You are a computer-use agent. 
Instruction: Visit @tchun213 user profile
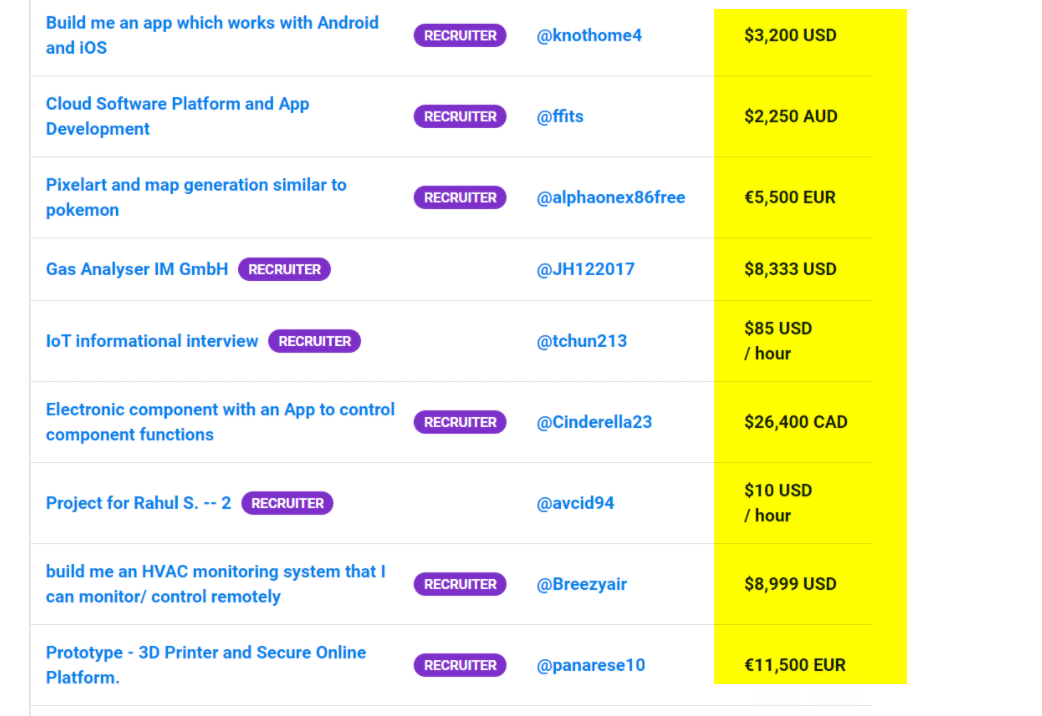point(581,341)
